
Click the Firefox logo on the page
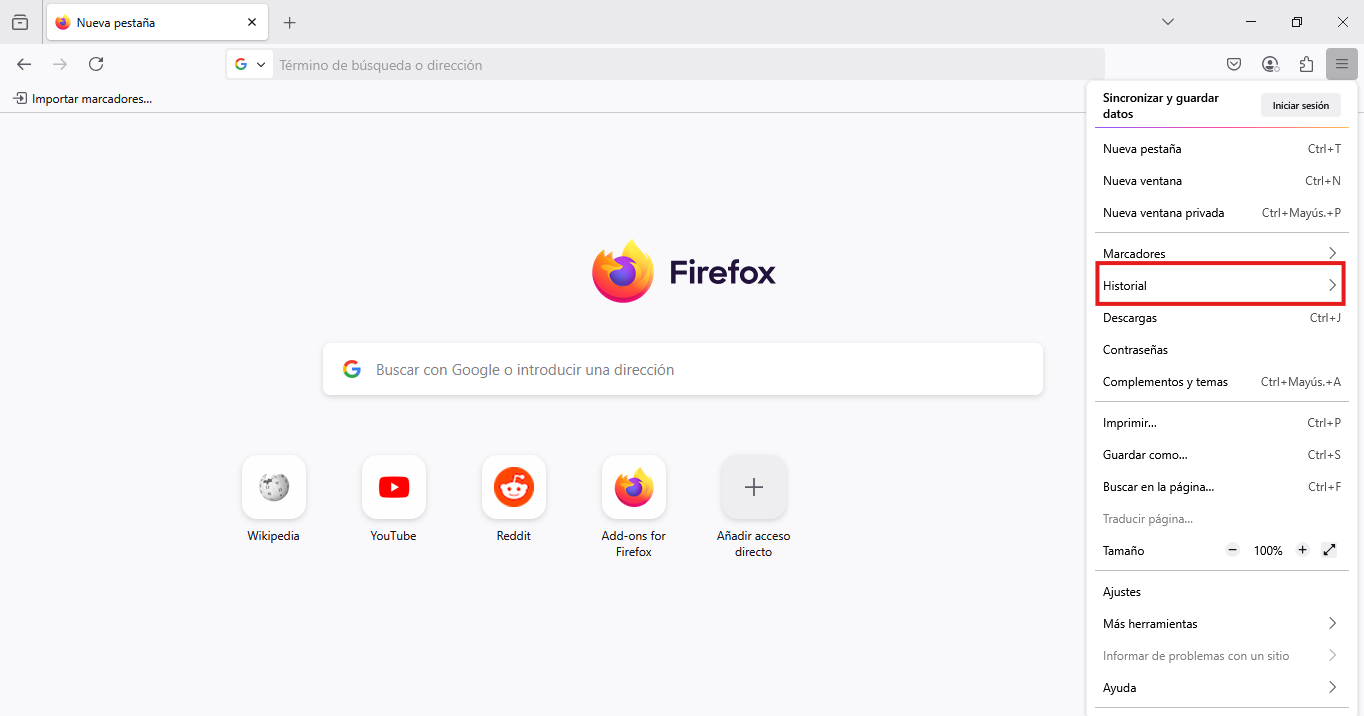pos(683,272)
